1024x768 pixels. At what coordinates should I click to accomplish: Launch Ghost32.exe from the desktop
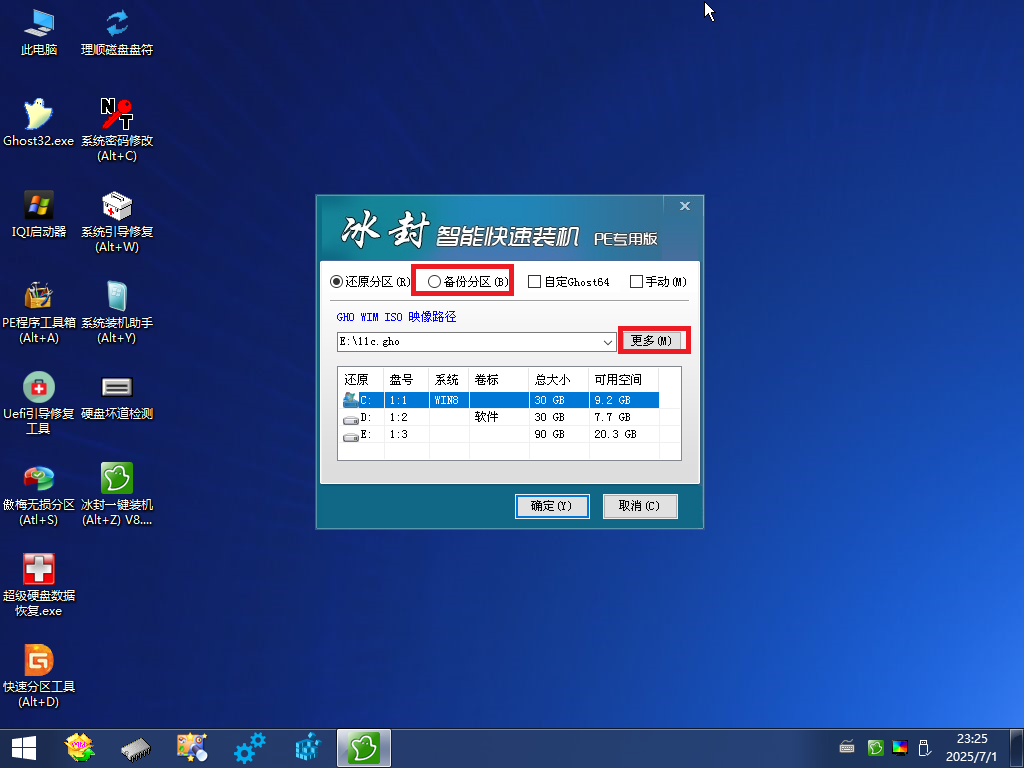click(x=39, y=123)
